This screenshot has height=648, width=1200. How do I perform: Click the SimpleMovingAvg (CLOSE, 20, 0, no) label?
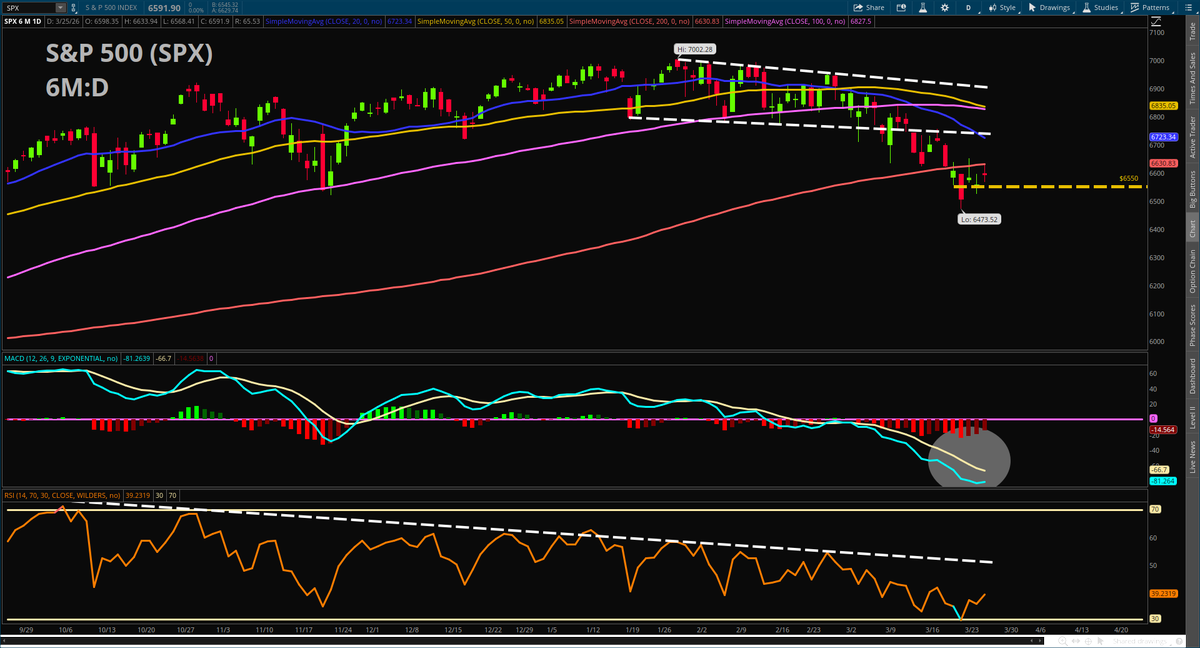pyautogui.click(x=323, y=21)
